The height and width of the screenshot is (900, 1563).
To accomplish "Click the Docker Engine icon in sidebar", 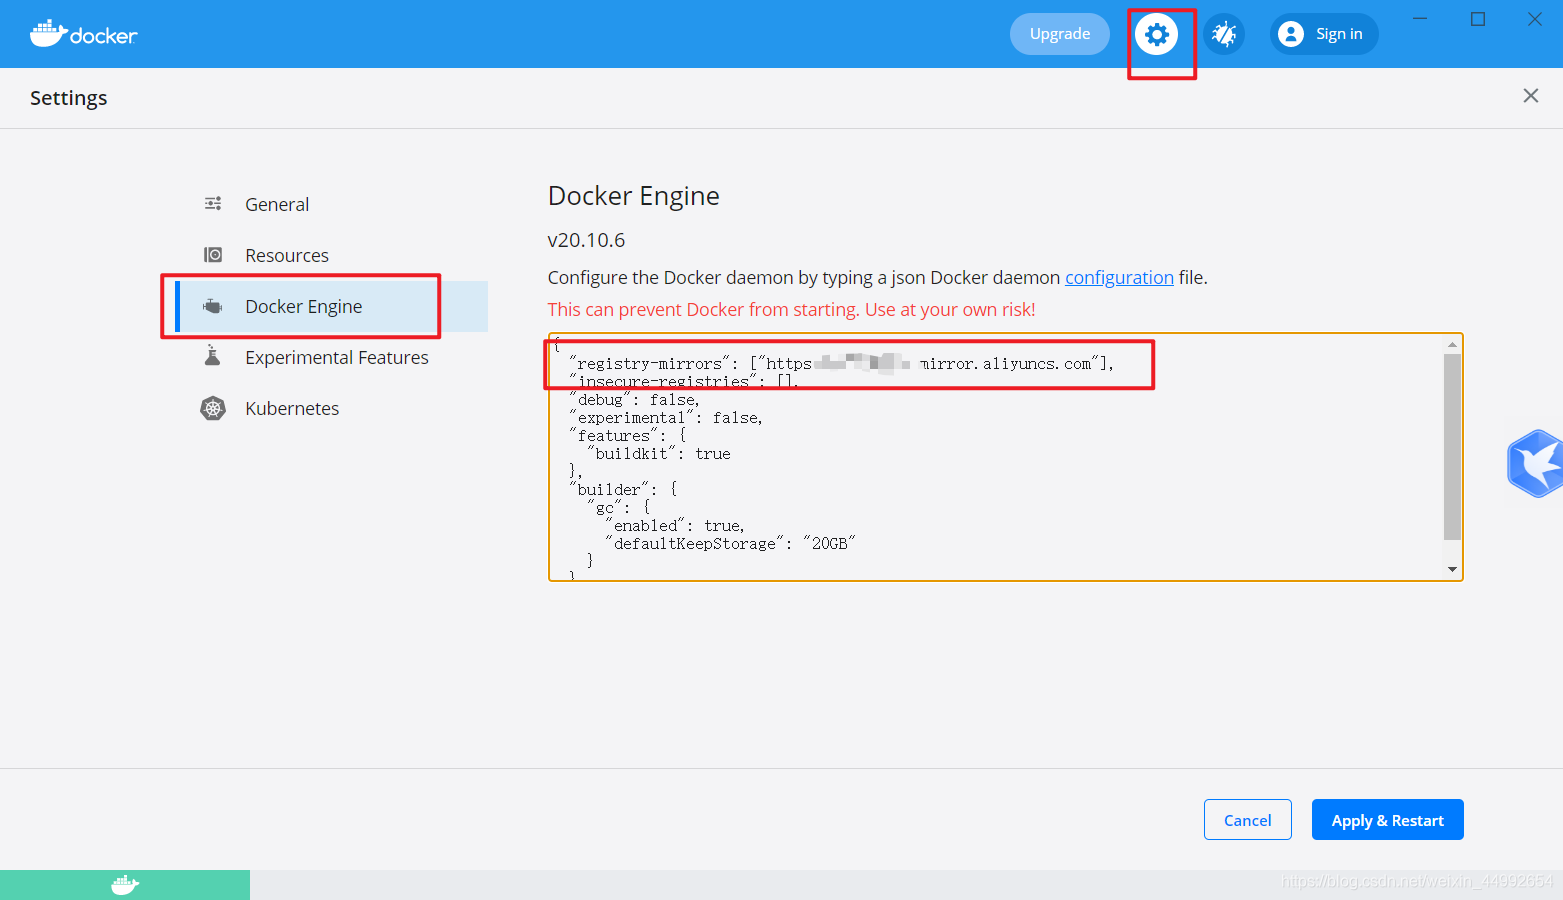I will click(x=213, y=306).
